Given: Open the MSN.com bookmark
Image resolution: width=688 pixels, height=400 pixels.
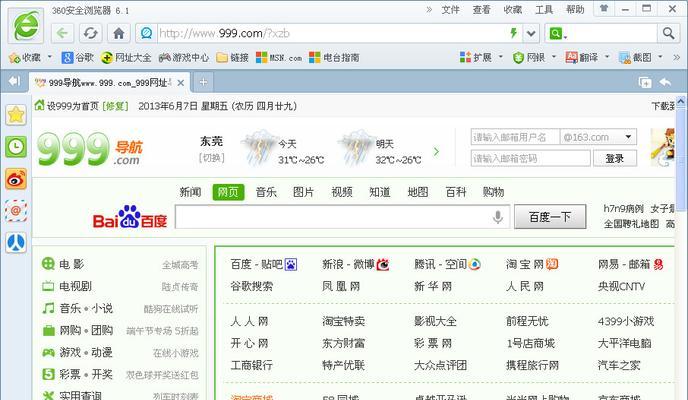Looking at the screenshot, I should coord(279,57).
